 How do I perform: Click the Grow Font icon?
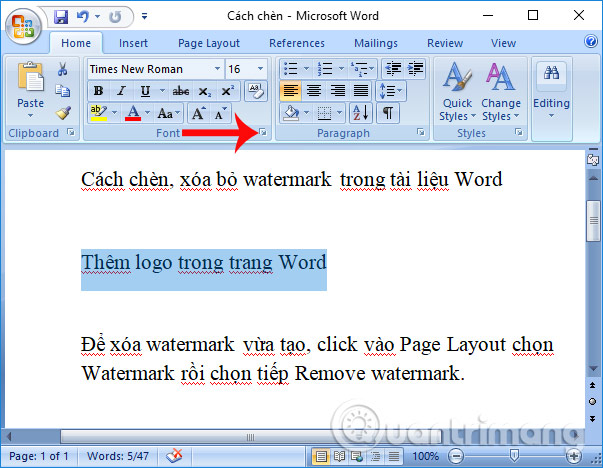pos(198,113)
